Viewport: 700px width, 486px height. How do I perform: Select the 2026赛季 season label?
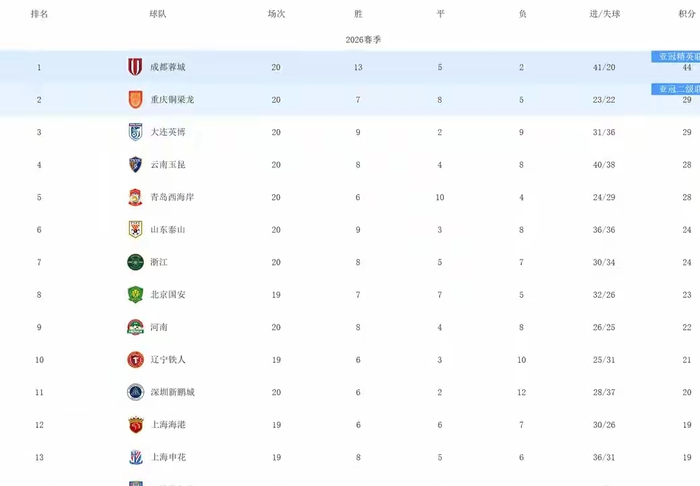363,40
